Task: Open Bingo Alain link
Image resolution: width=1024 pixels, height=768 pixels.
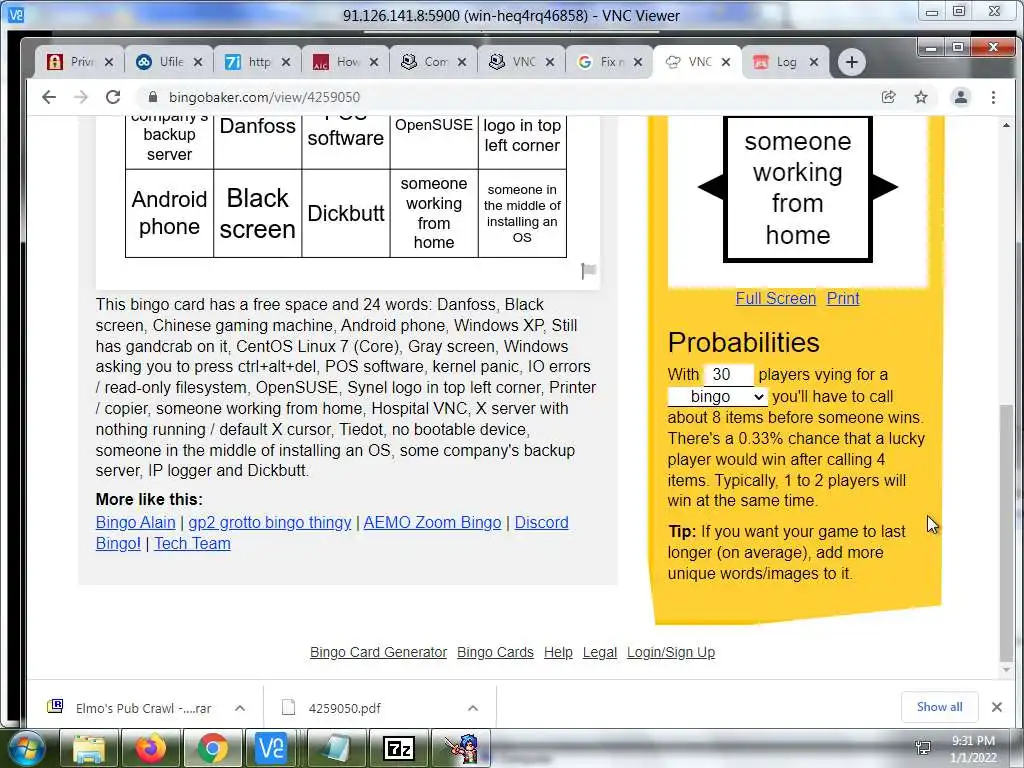Action: tap(135, 522)
